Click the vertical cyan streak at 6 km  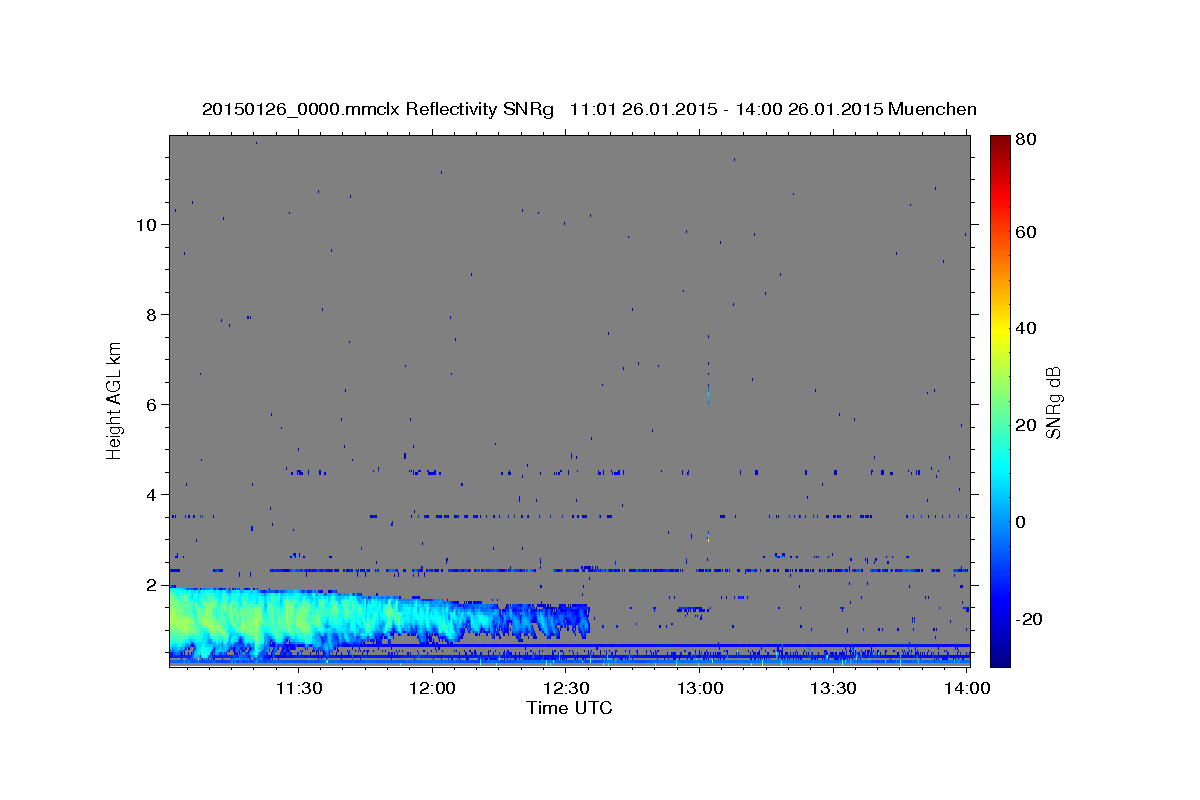tap(708, 393)
